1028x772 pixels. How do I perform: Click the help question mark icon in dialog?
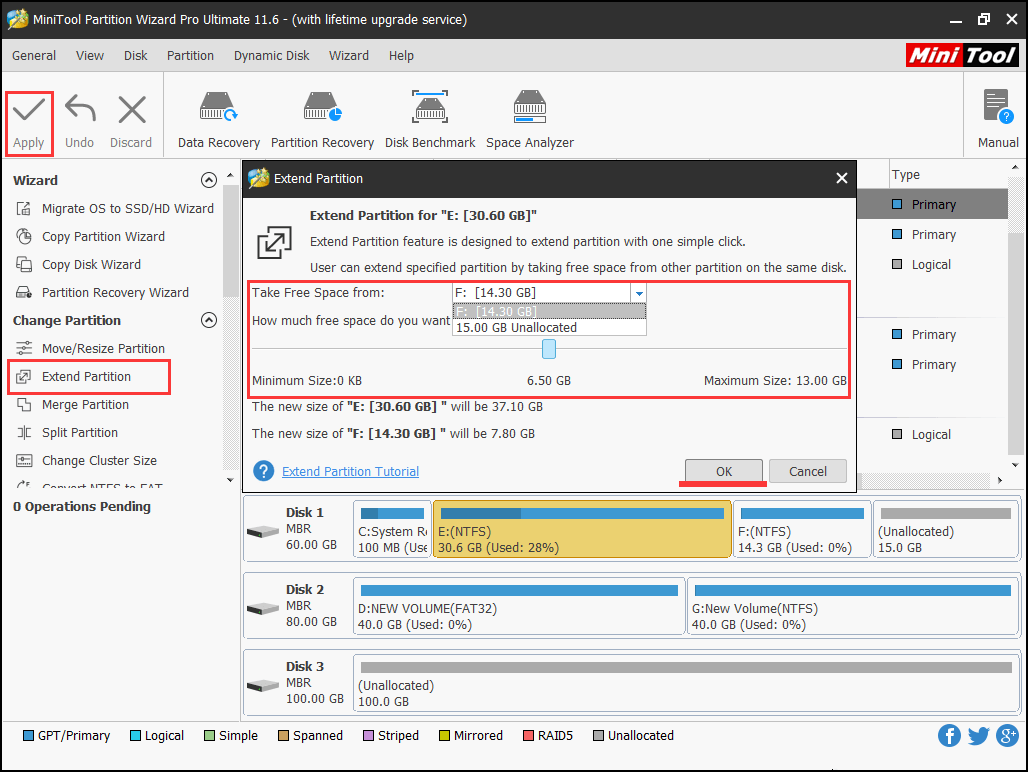(x=264, y=471)
